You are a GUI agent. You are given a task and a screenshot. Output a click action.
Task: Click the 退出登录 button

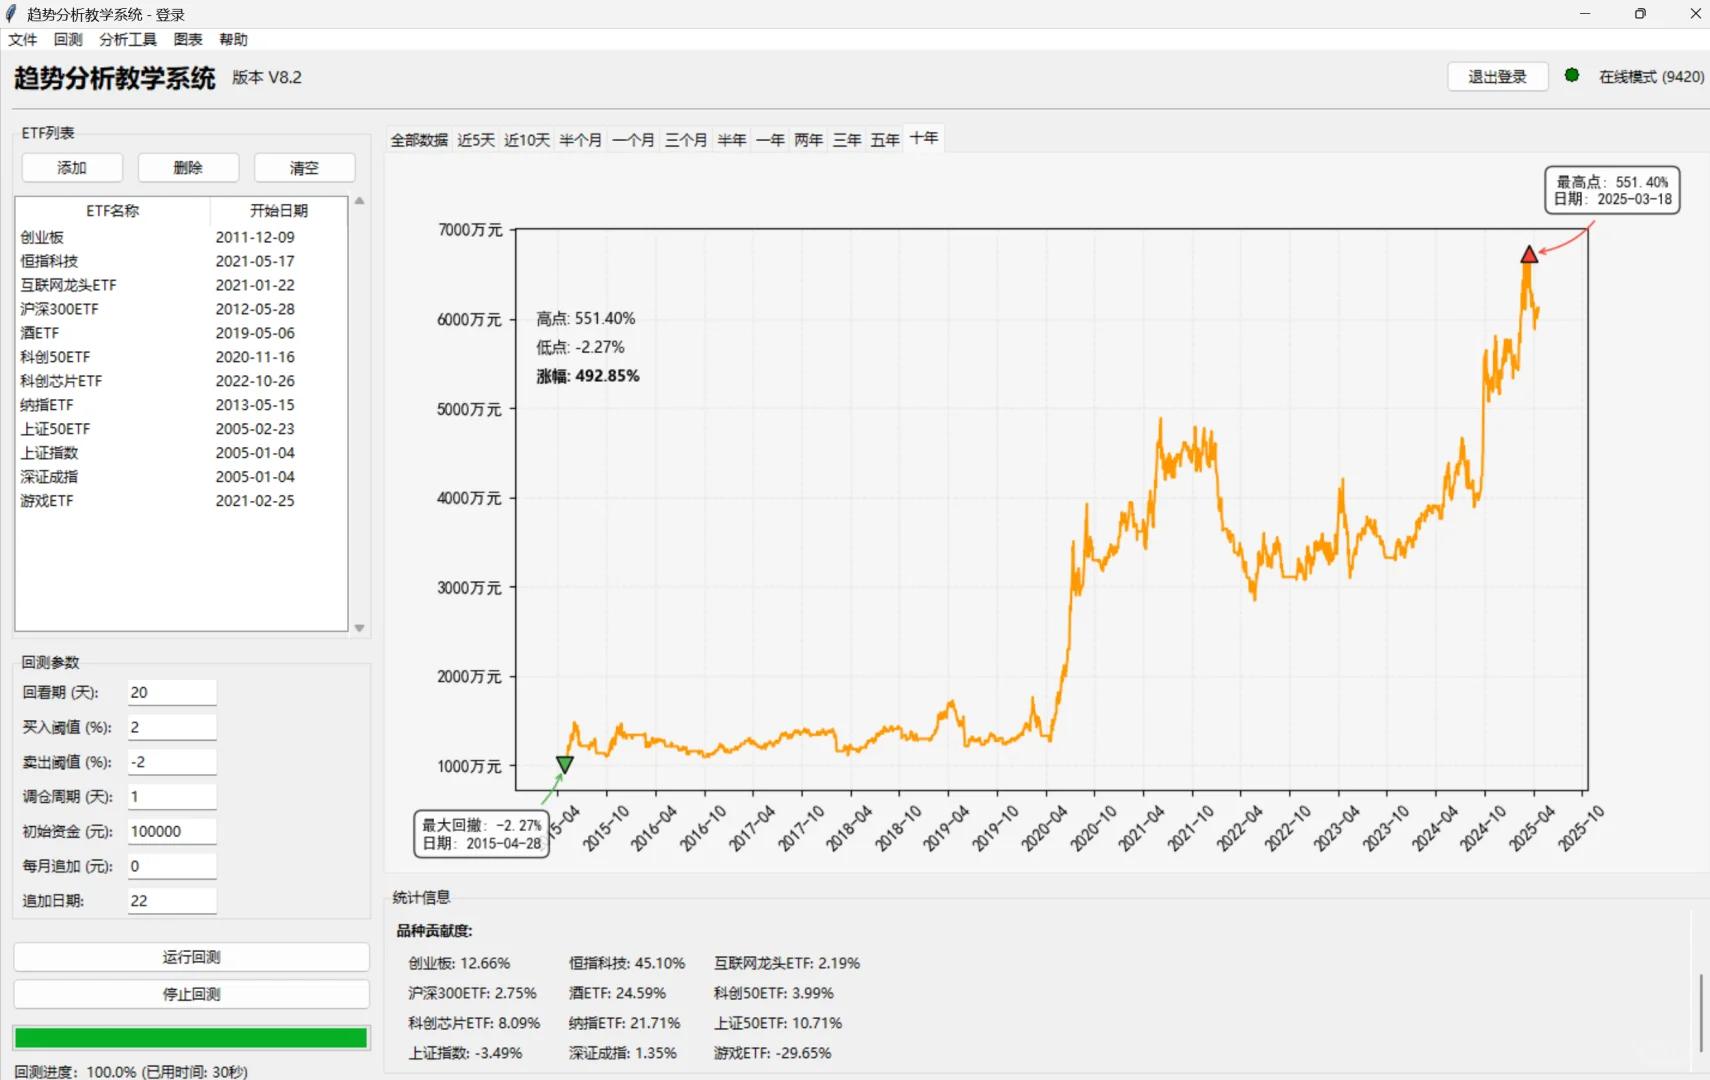tap(1497, 77)
